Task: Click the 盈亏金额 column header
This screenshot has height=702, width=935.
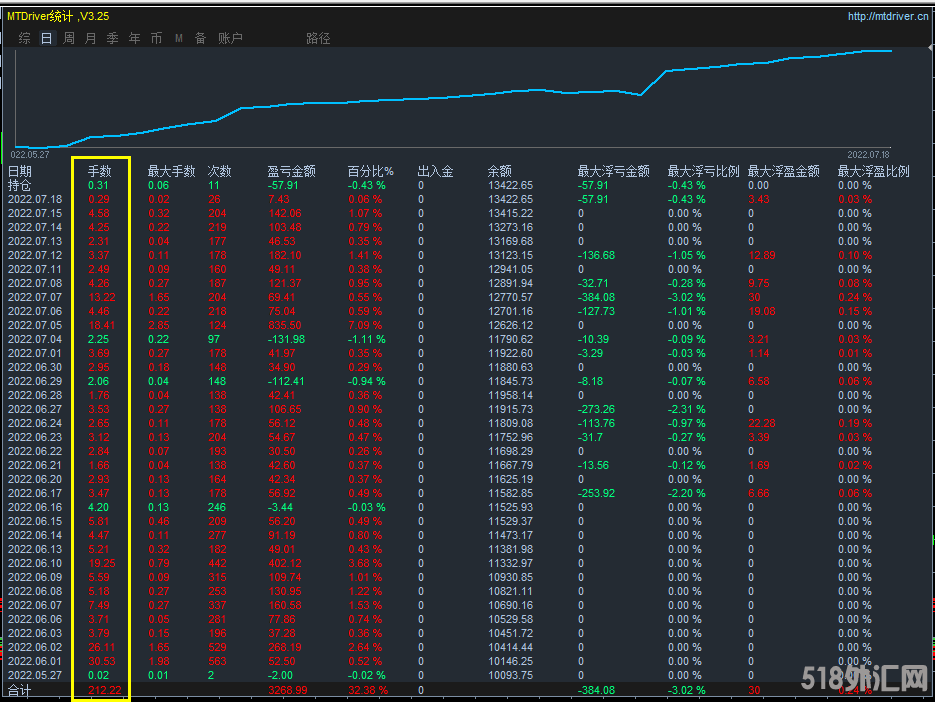Action: [x=292, y=171]
